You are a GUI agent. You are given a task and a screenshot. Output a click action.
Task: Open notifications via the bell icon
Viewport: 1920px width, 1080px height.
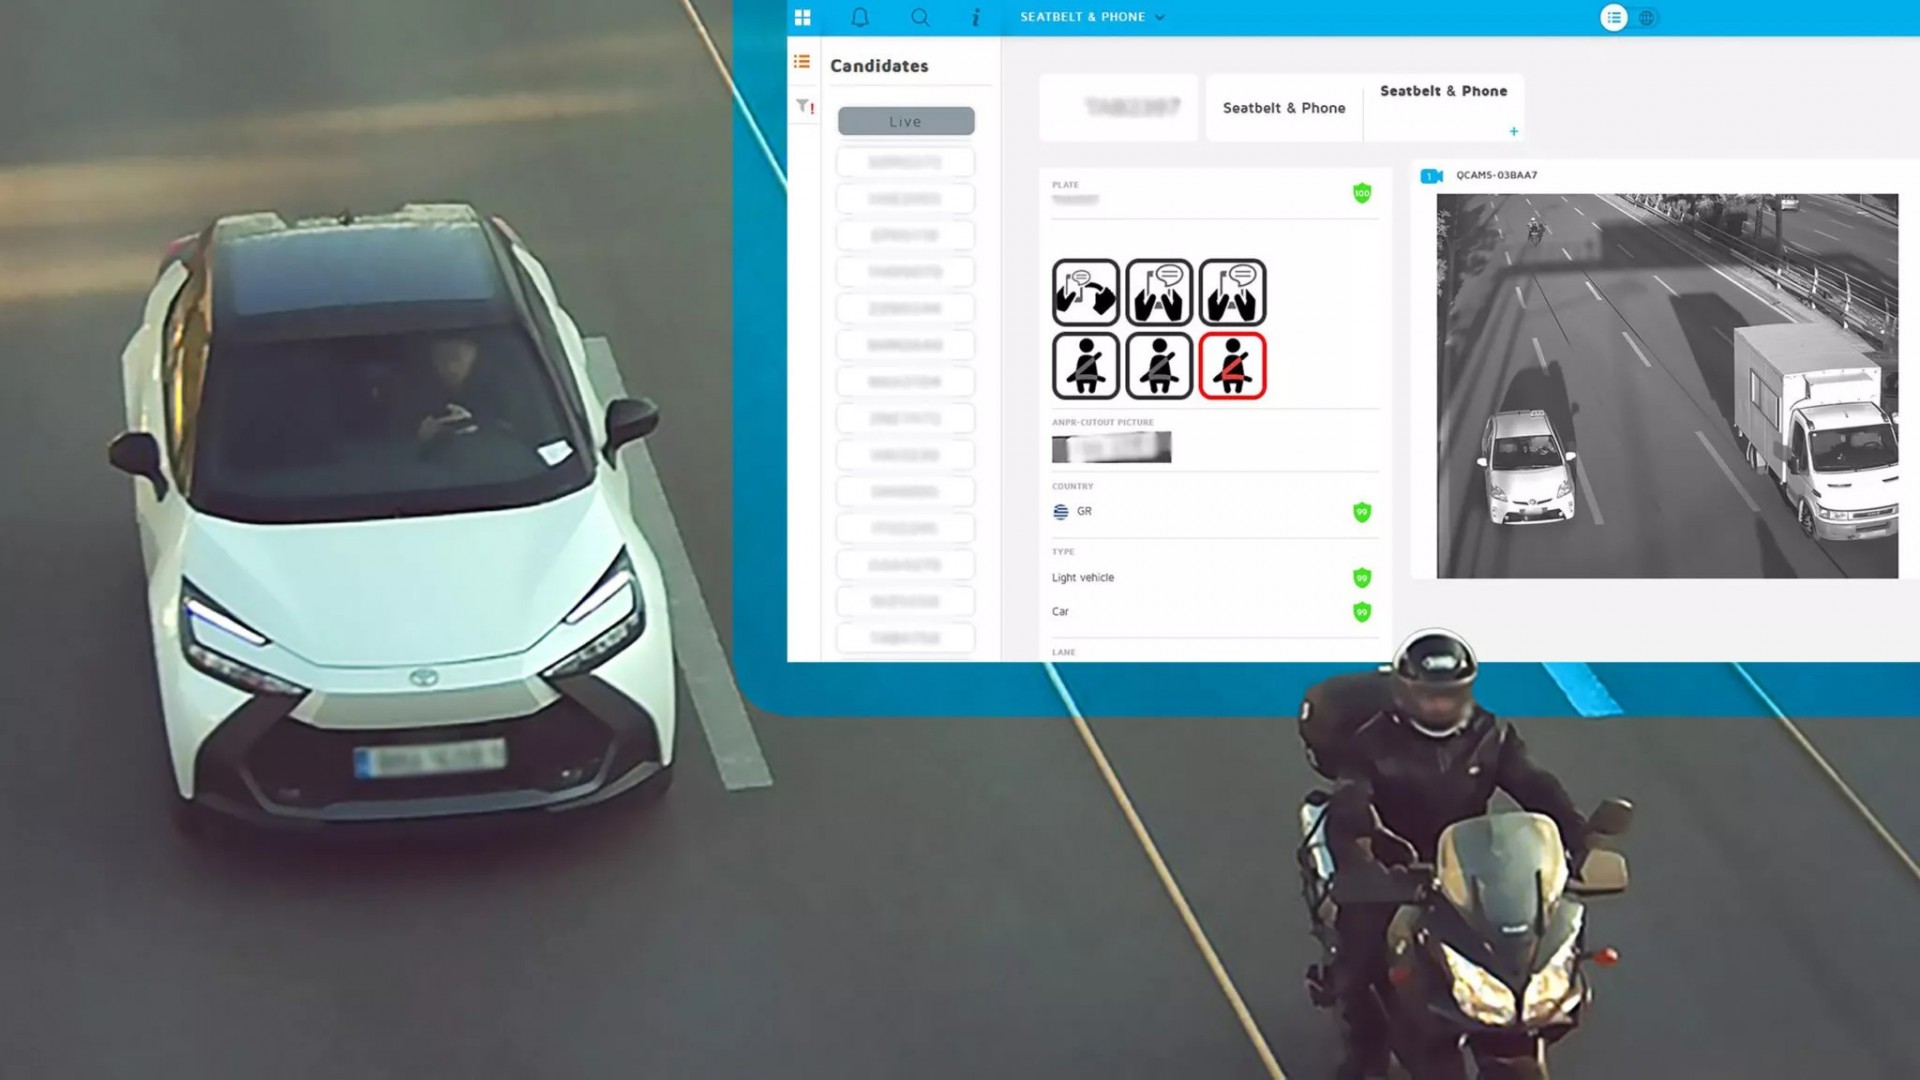pos(860,17)
